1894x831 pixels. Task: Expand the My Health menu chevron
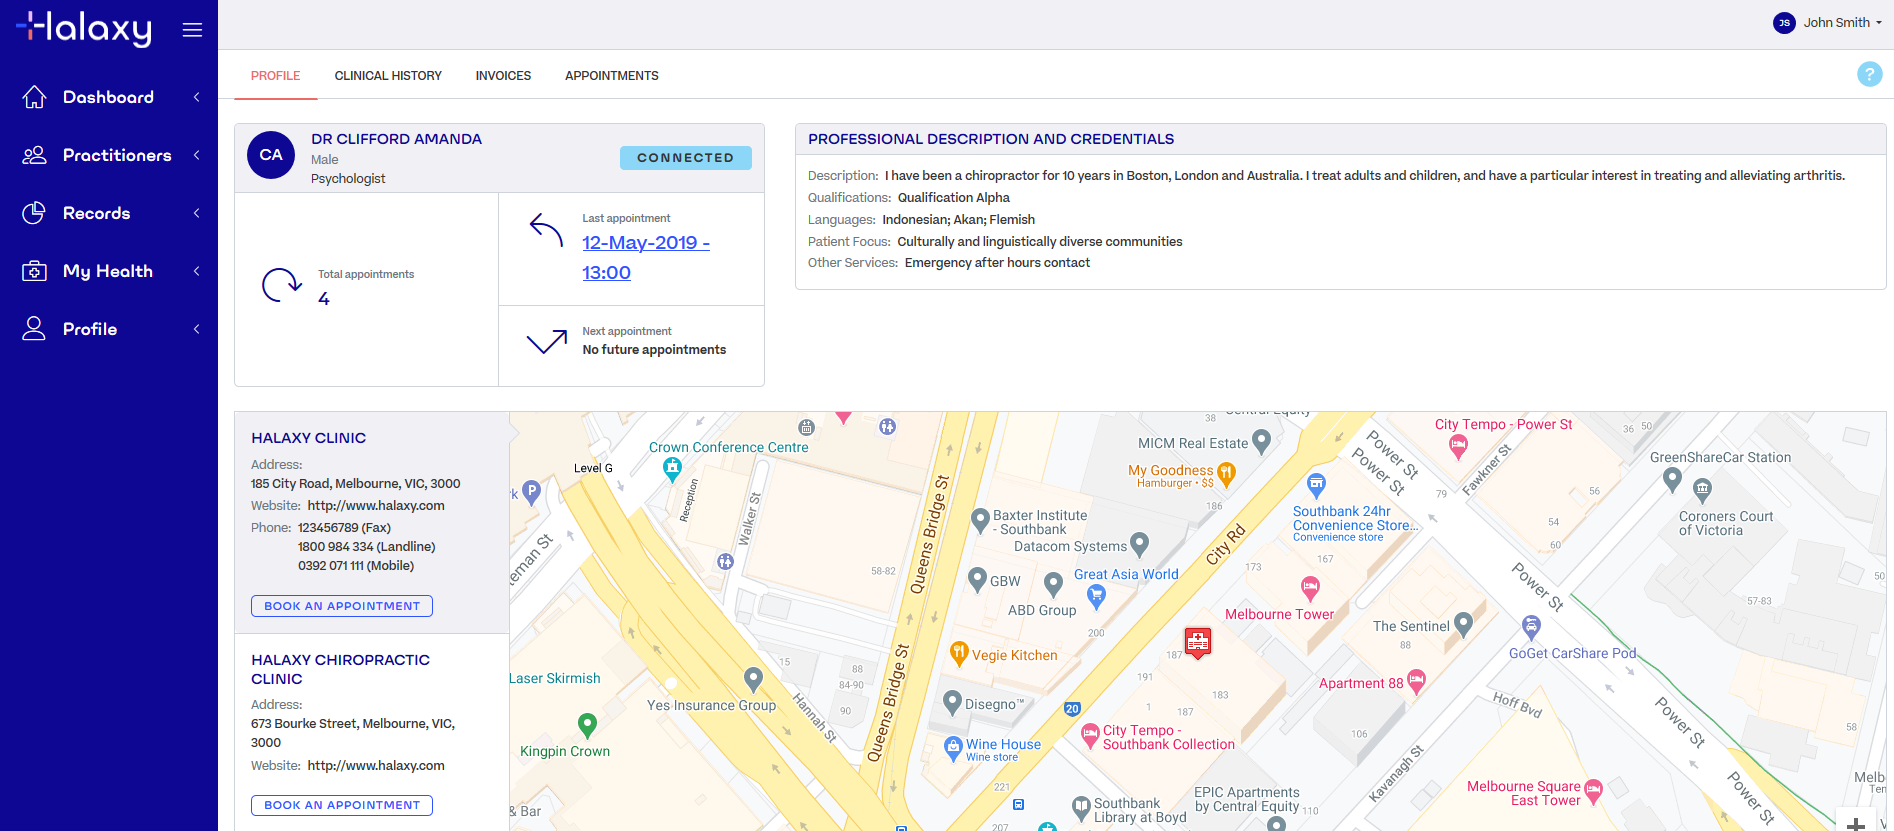(x=197, y=271)
